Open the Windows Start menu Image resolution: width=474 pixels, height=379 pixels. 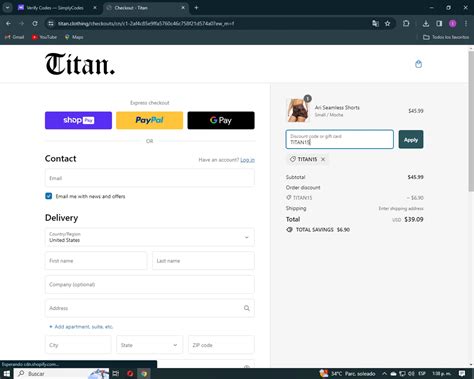tap(7, 374)
